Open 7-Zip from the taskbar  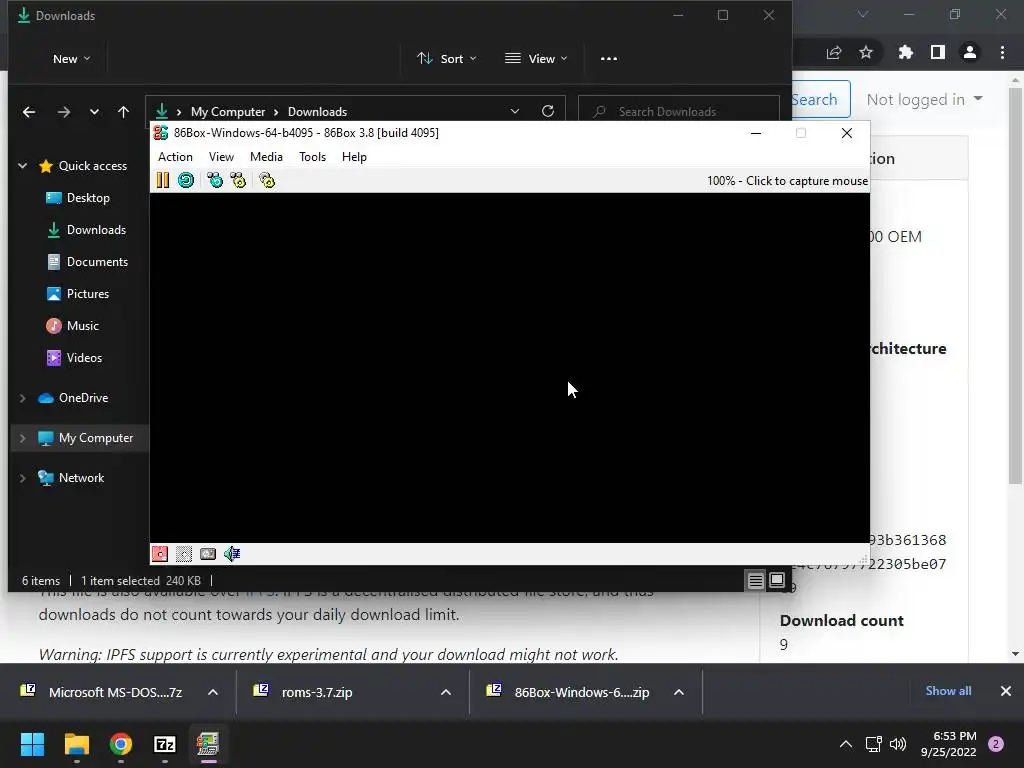(x=165, y=744)
